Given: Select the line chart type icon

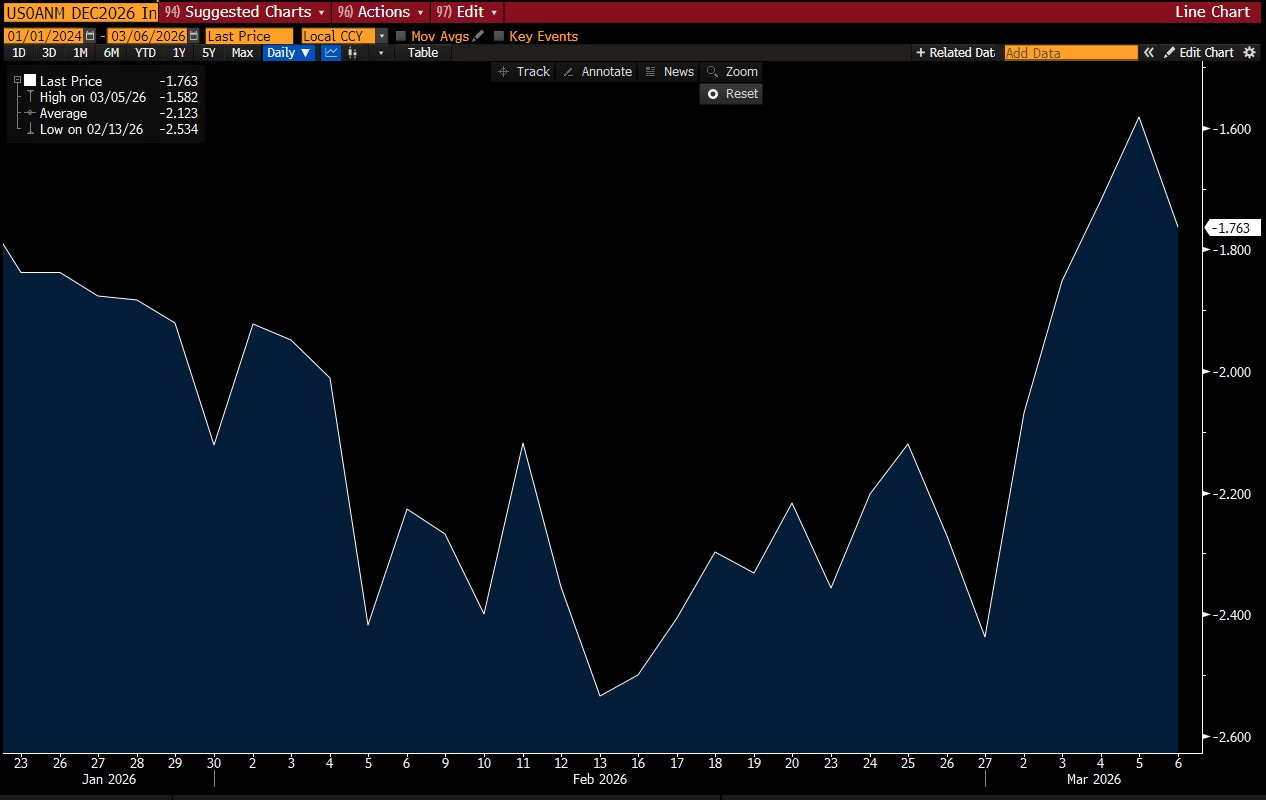Looking at the screenshot, I should (331, 53).
